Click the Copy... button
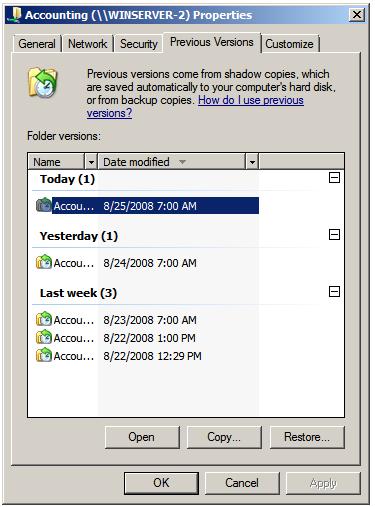The image size is (375, 507). coord(224,437)
